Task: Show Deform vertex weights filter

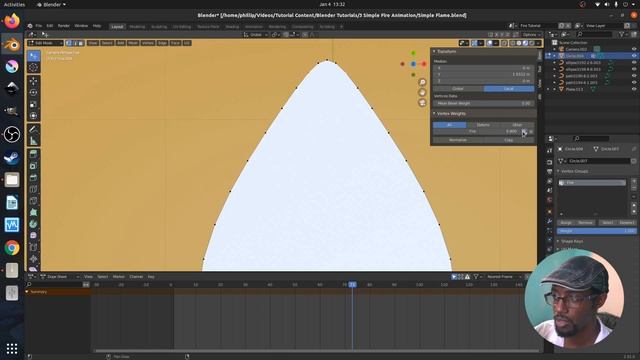Action: (483, 124)
